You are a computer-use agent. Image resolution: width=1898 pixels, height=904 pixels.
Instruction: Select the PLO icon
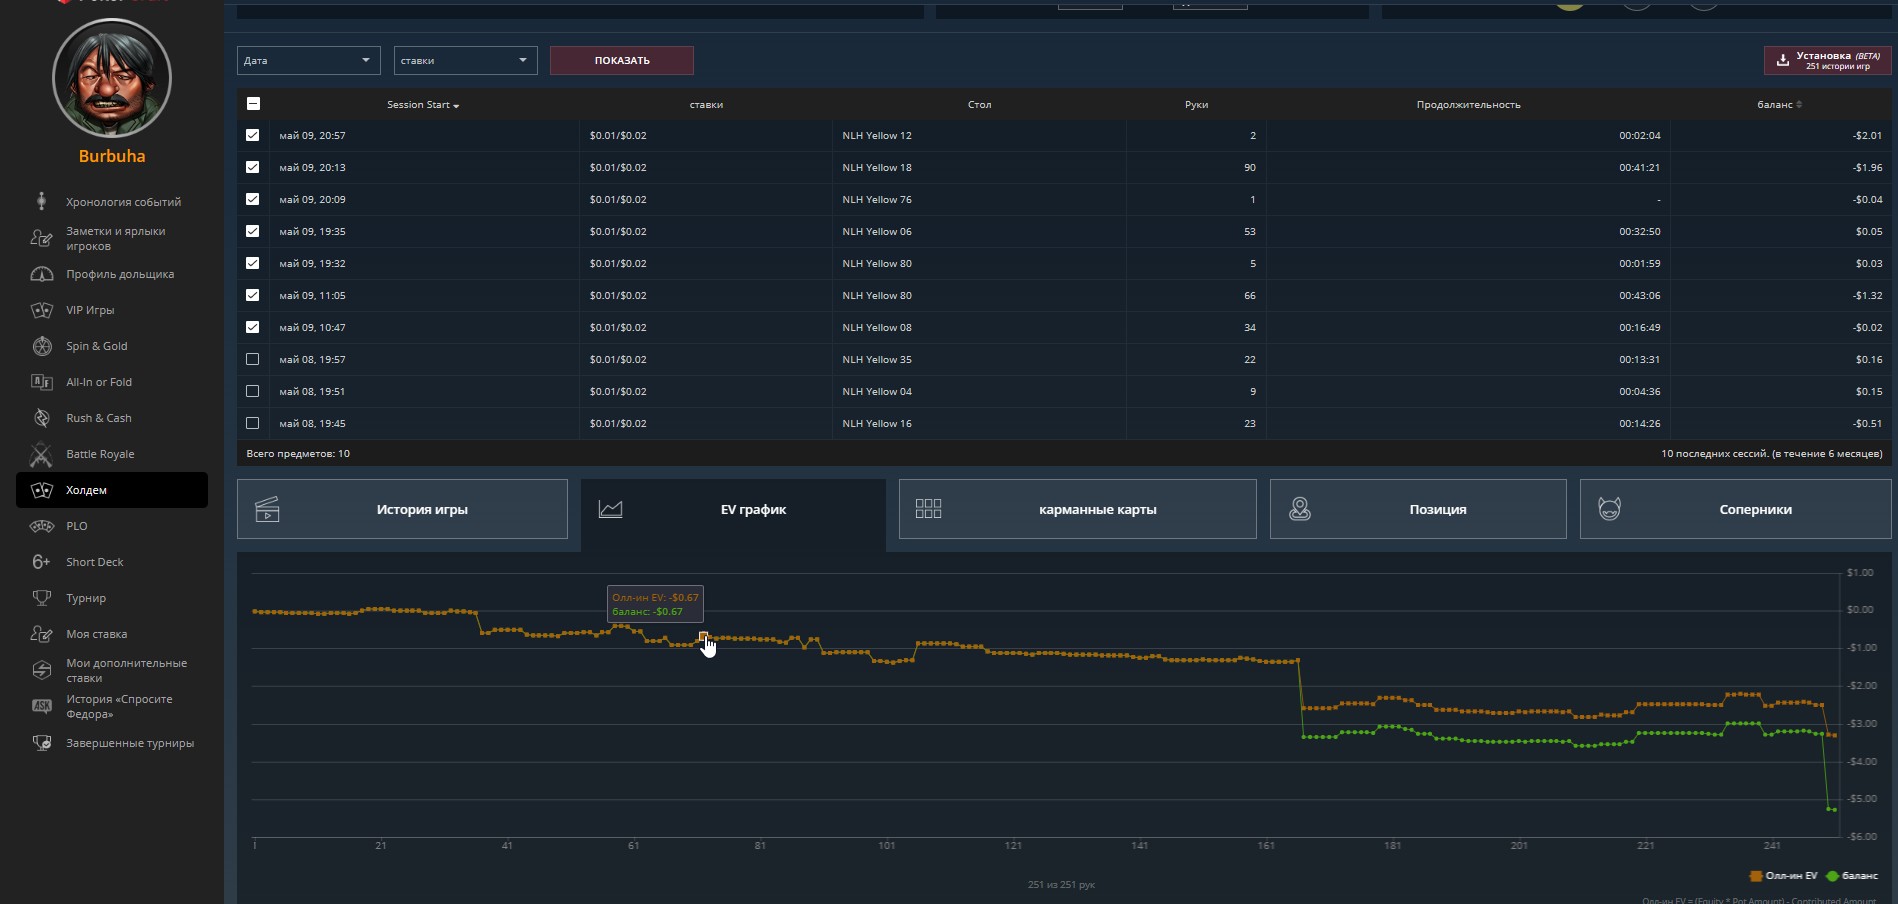(x=41, y=526)
